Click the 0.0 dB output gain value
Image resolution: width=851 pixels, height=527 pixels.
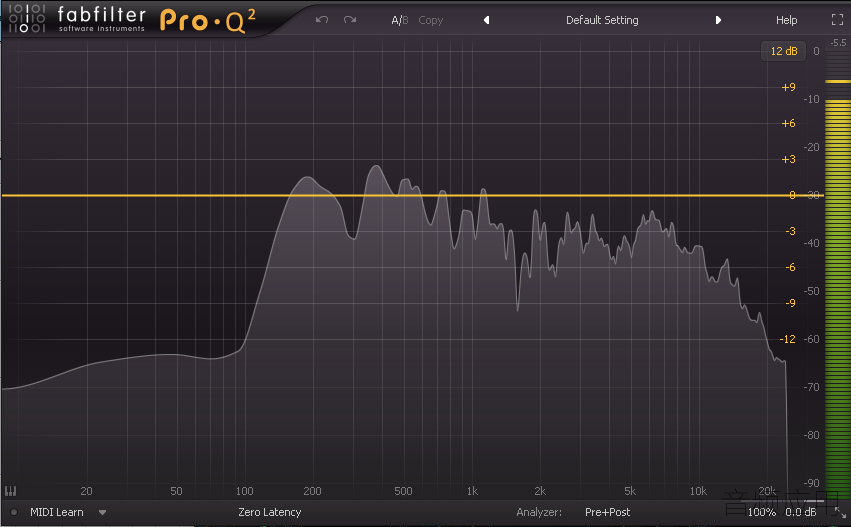800,512
